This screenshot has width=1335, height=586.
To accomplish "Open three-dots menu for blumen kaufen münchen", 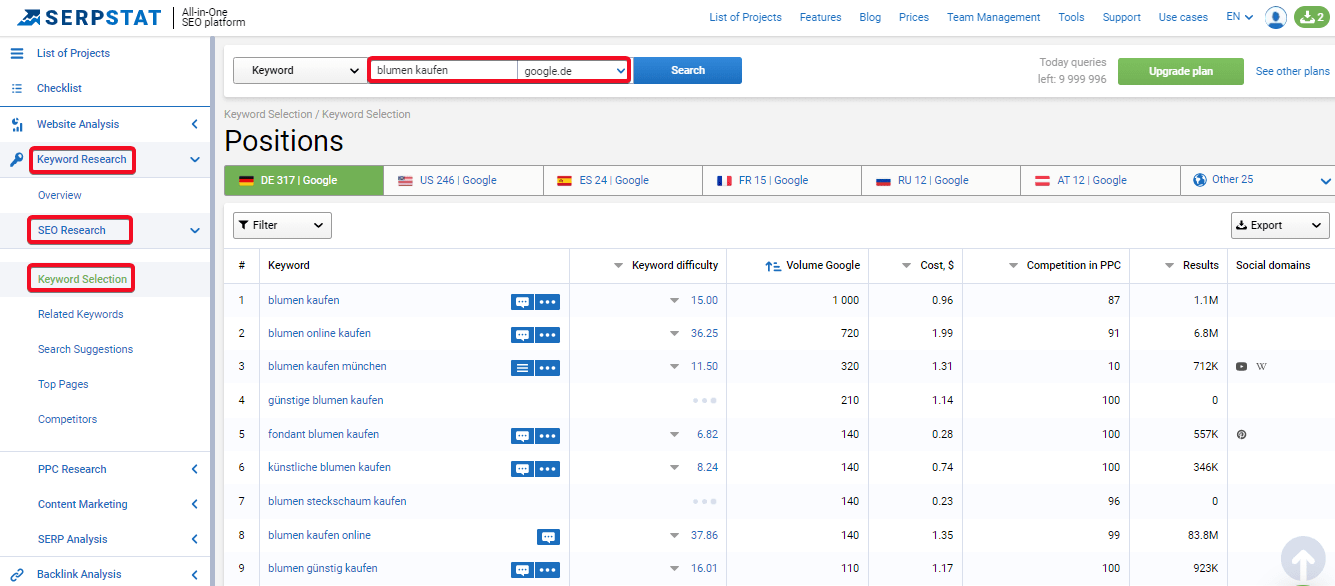I will (547, 368).
